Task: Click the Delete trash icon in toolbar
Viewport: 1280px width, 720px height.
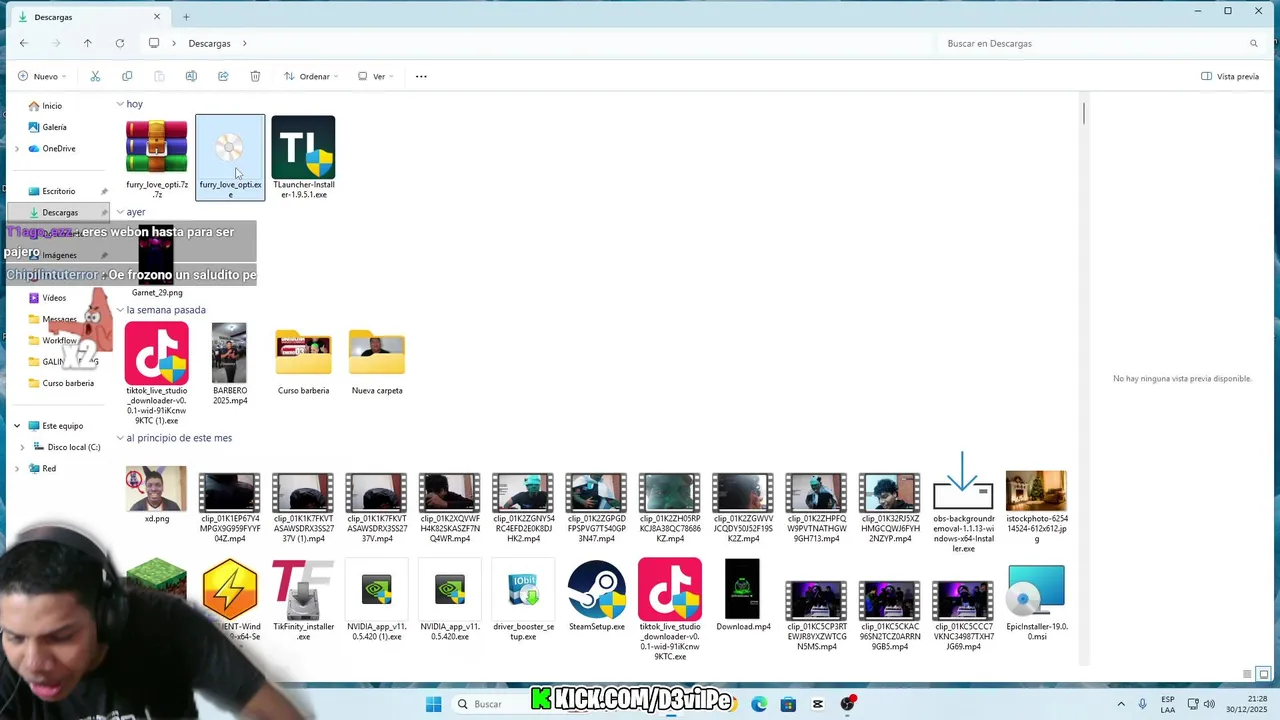Action: pos(255,76)
